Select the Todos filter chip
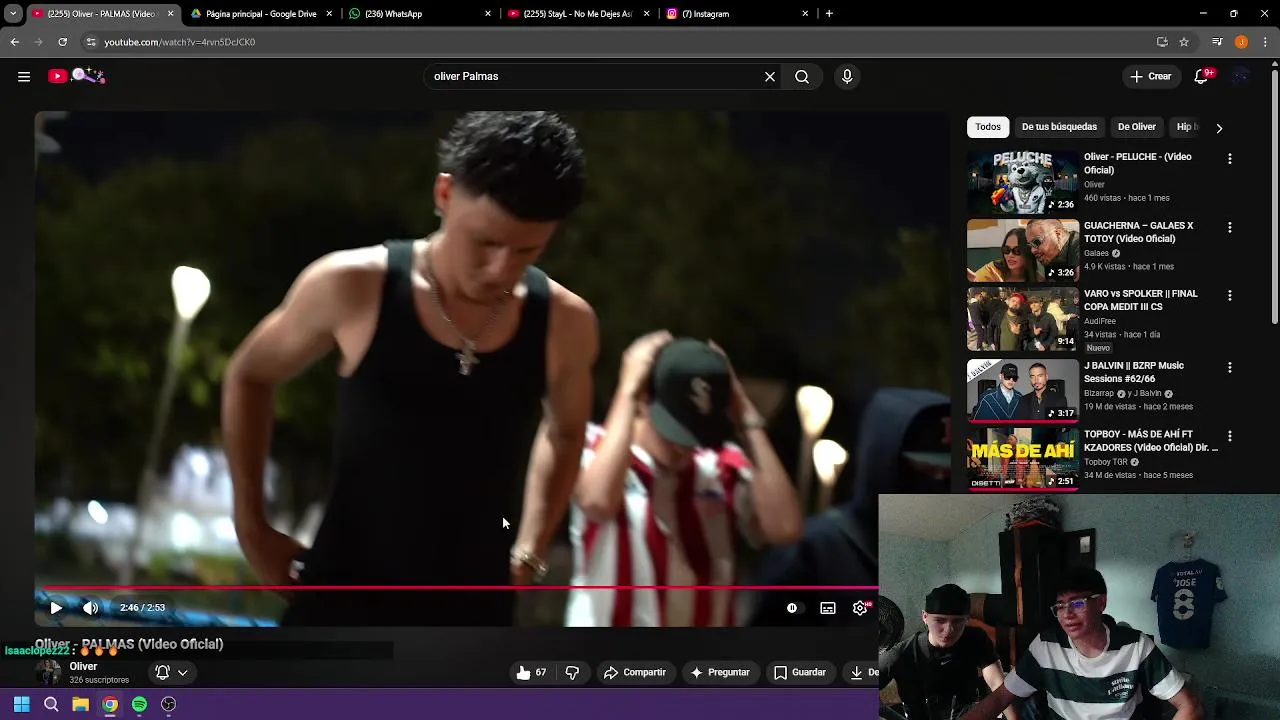The image size is (1280, 720). tap(988, 127)
